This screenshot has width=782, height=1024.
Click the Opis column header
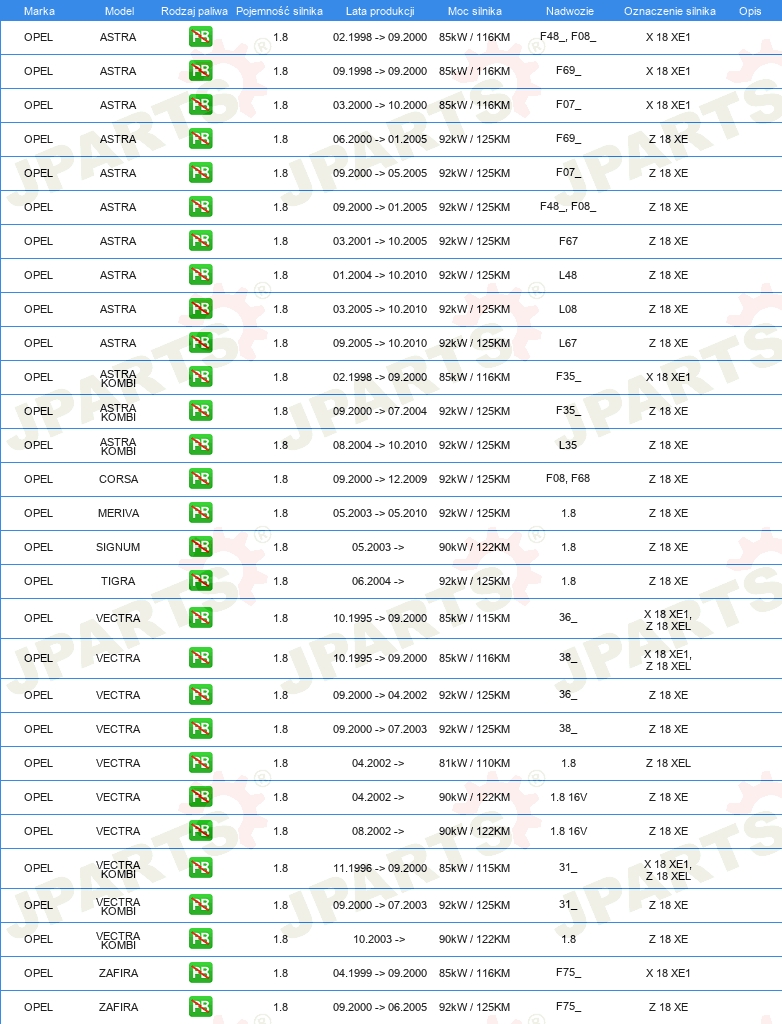point(750,11)
